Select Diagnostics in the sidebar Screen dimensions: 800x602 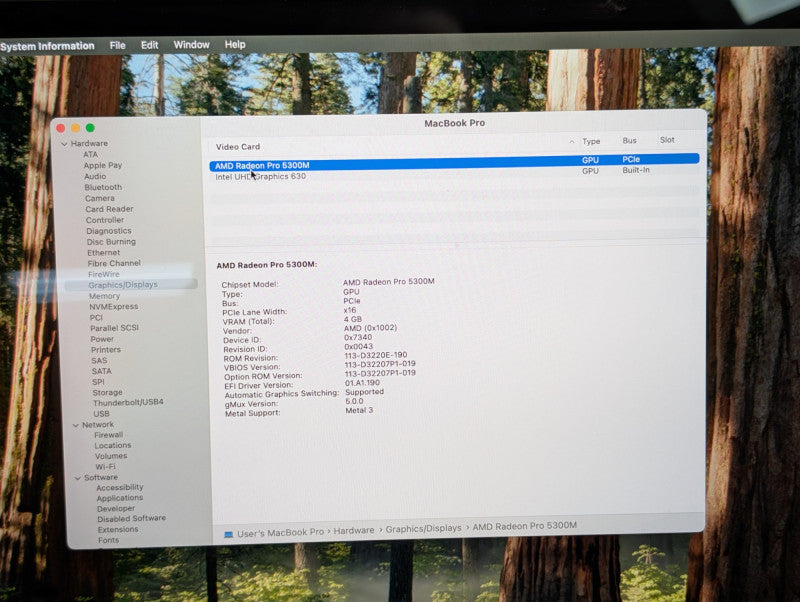(109, 231)
